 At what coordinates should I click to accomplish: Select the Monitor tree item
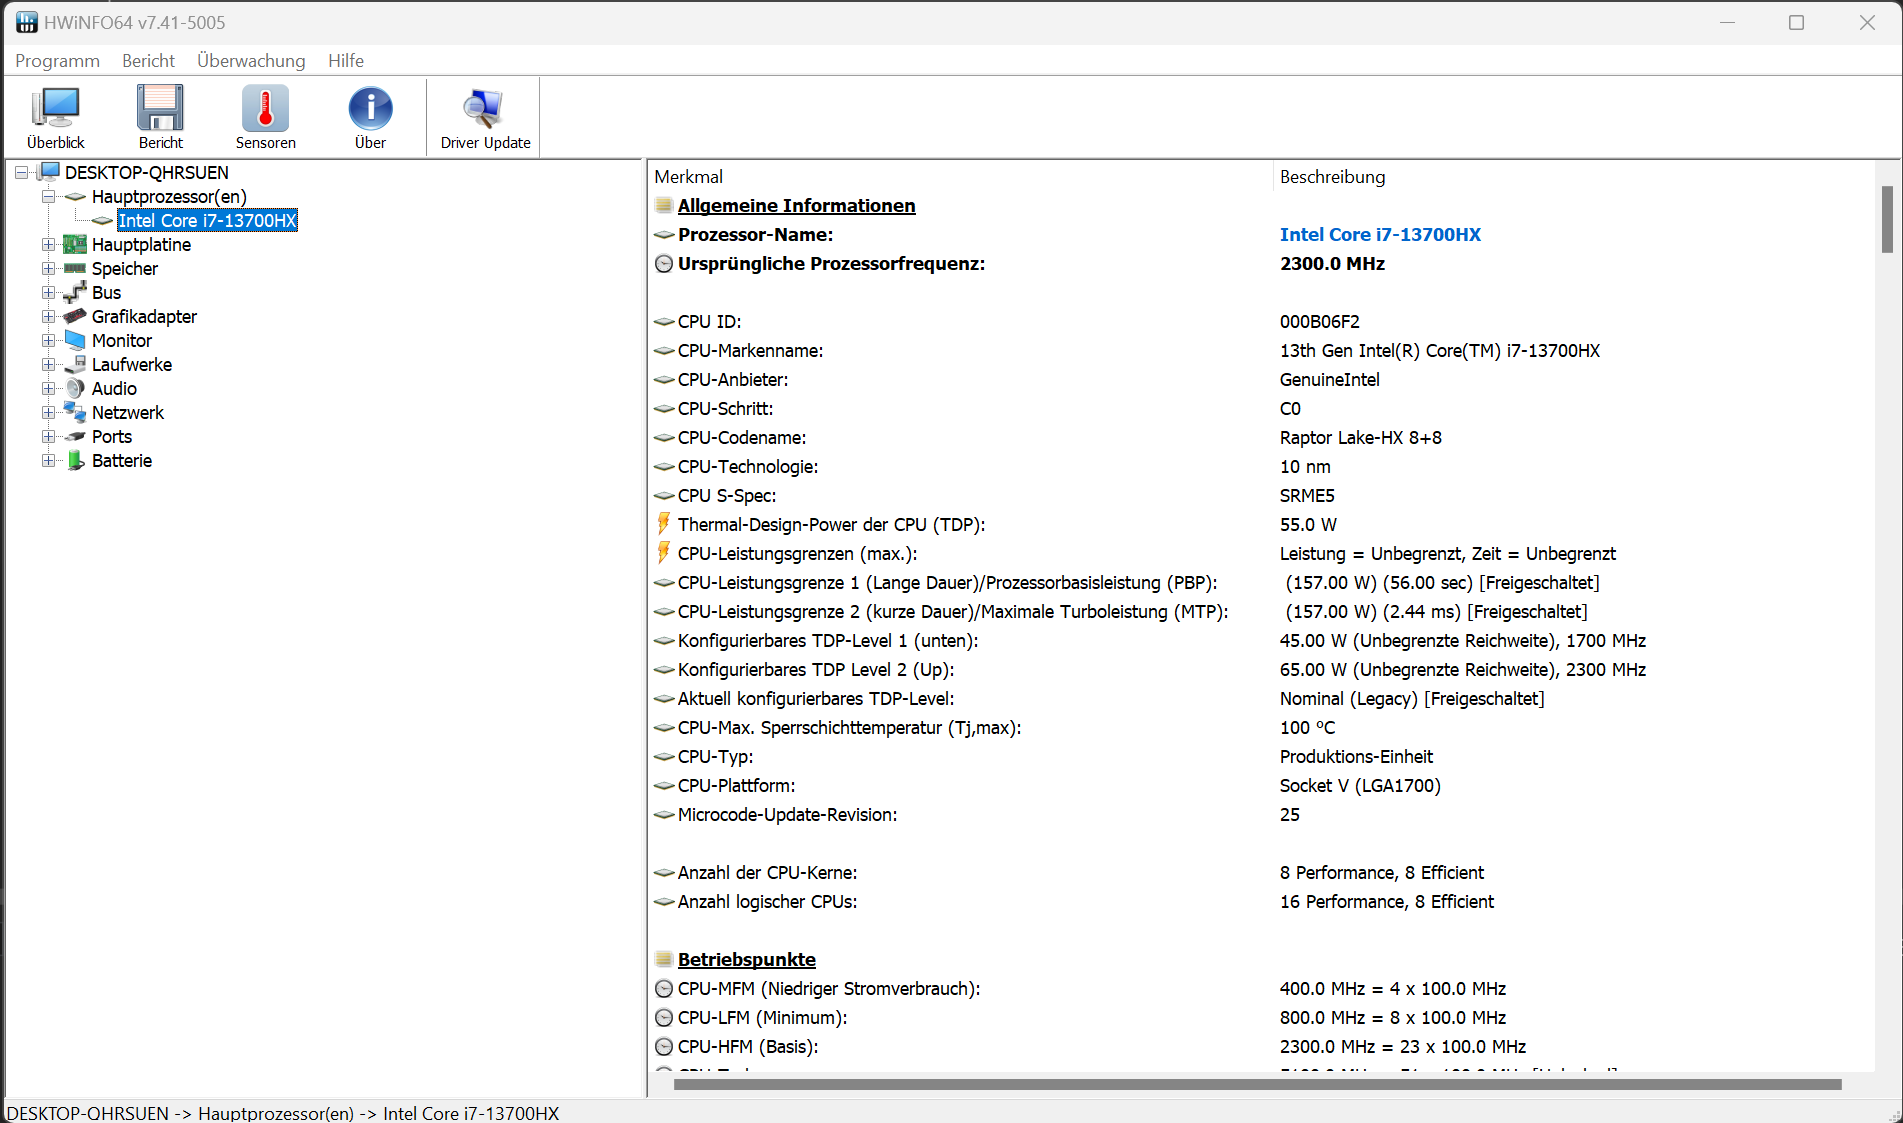coord(122,341)
